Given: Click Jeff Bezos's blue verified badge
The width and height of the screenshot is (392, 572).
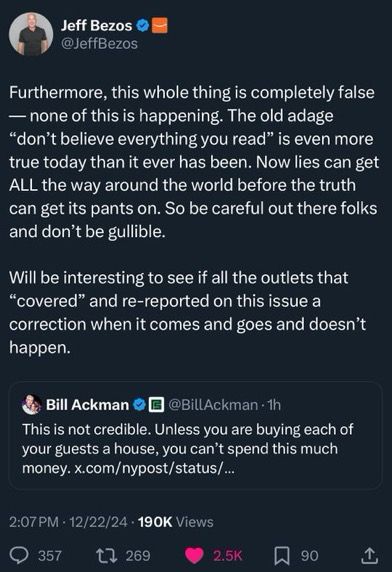Looking at the screenshot, I should [x=143, y=26].
